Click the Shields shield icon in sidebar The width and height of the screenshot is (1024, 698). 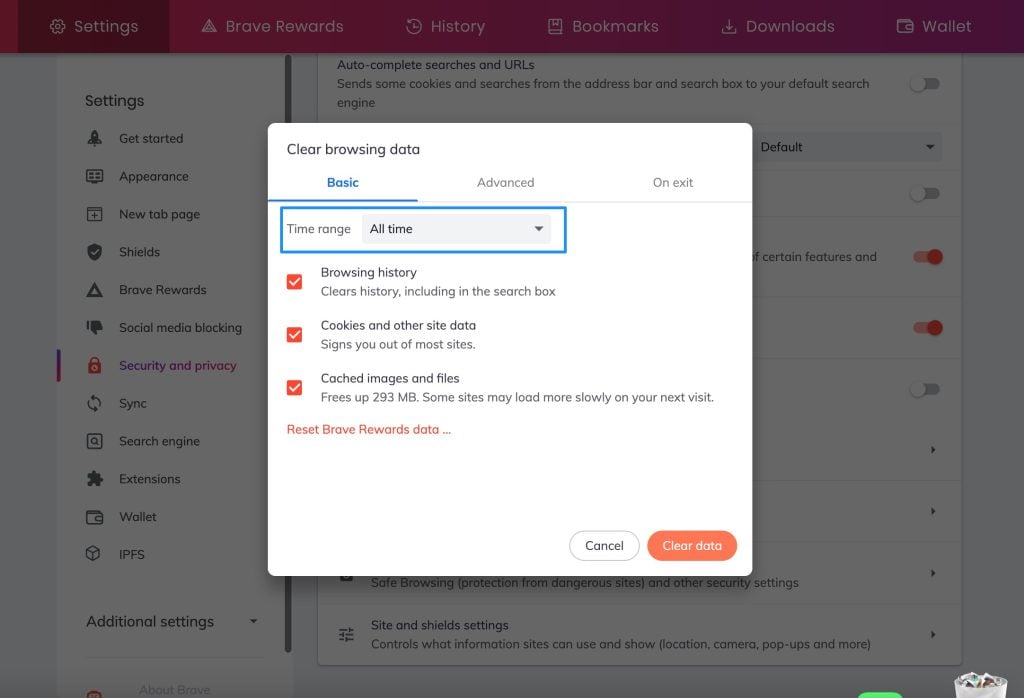coord(95,252)
